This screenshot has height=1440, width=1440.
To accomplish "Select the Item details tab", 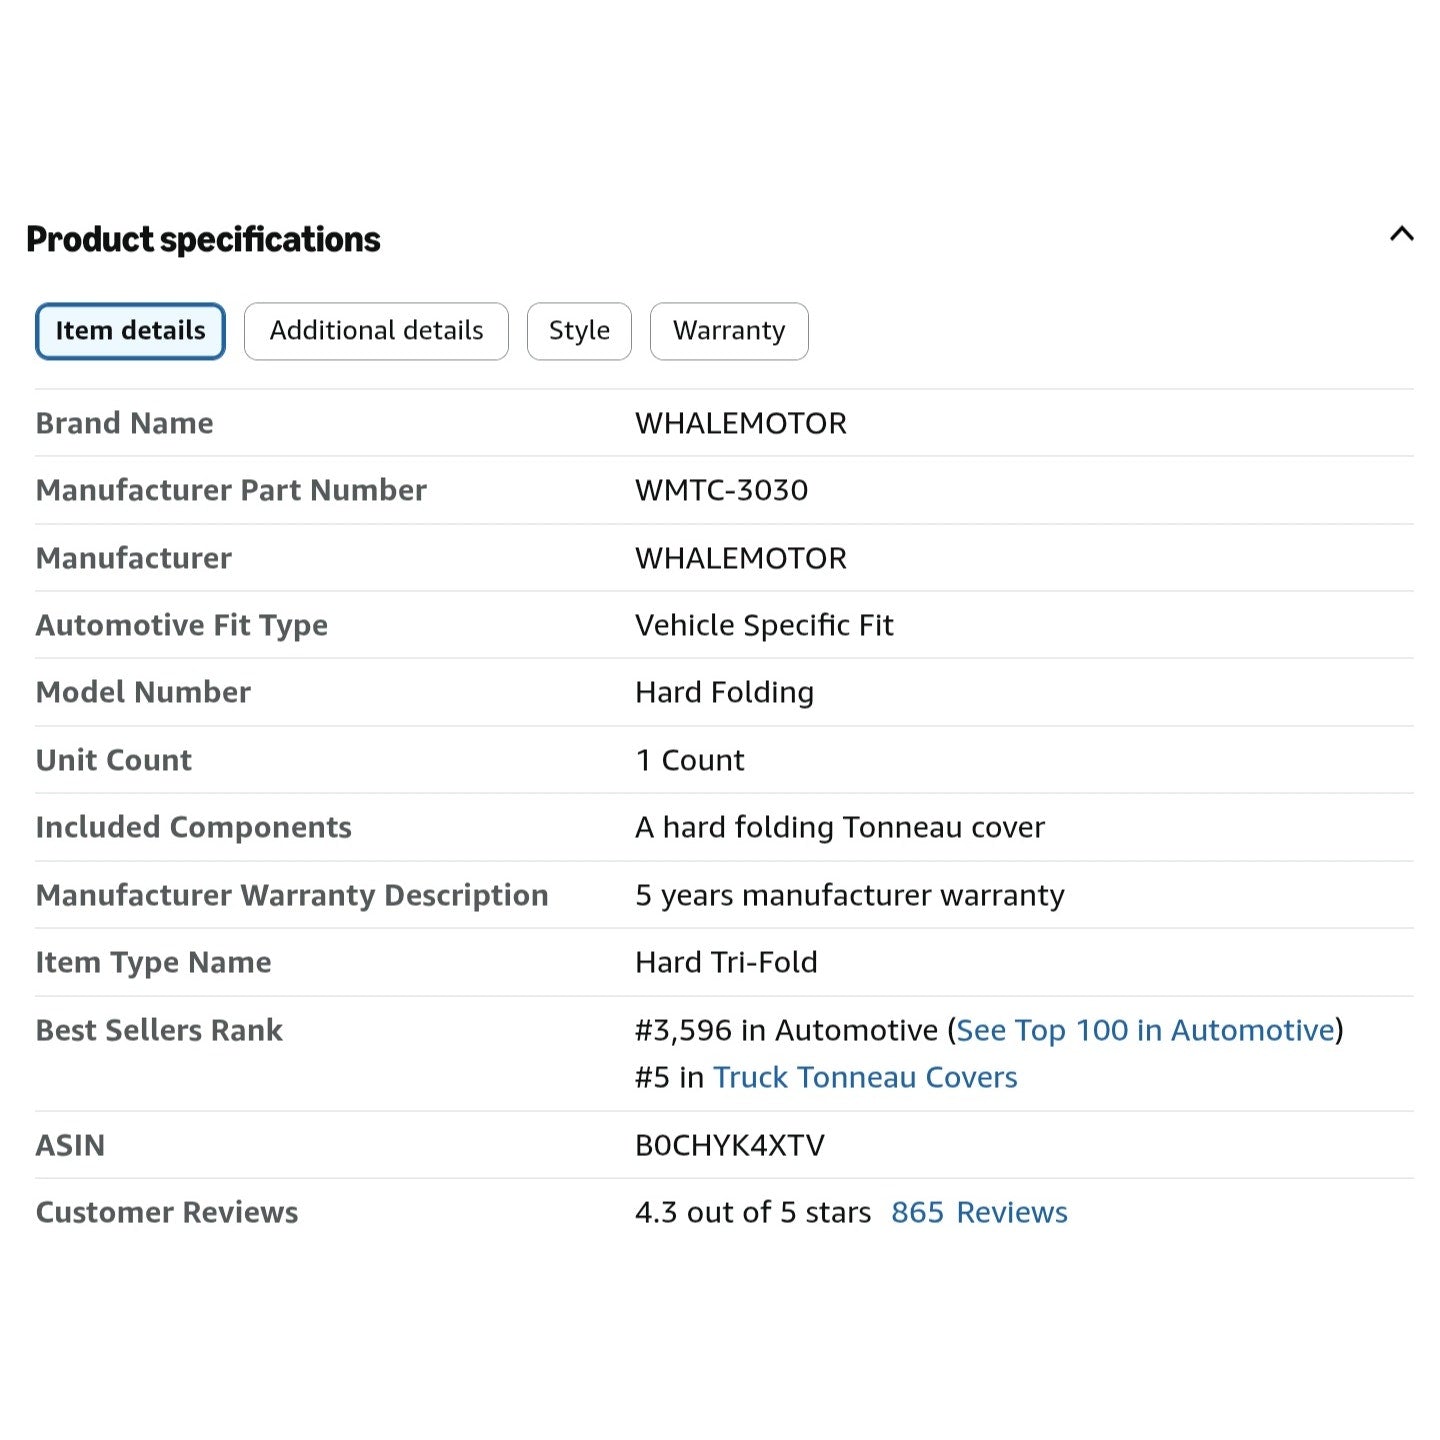I will click(130, 331).
